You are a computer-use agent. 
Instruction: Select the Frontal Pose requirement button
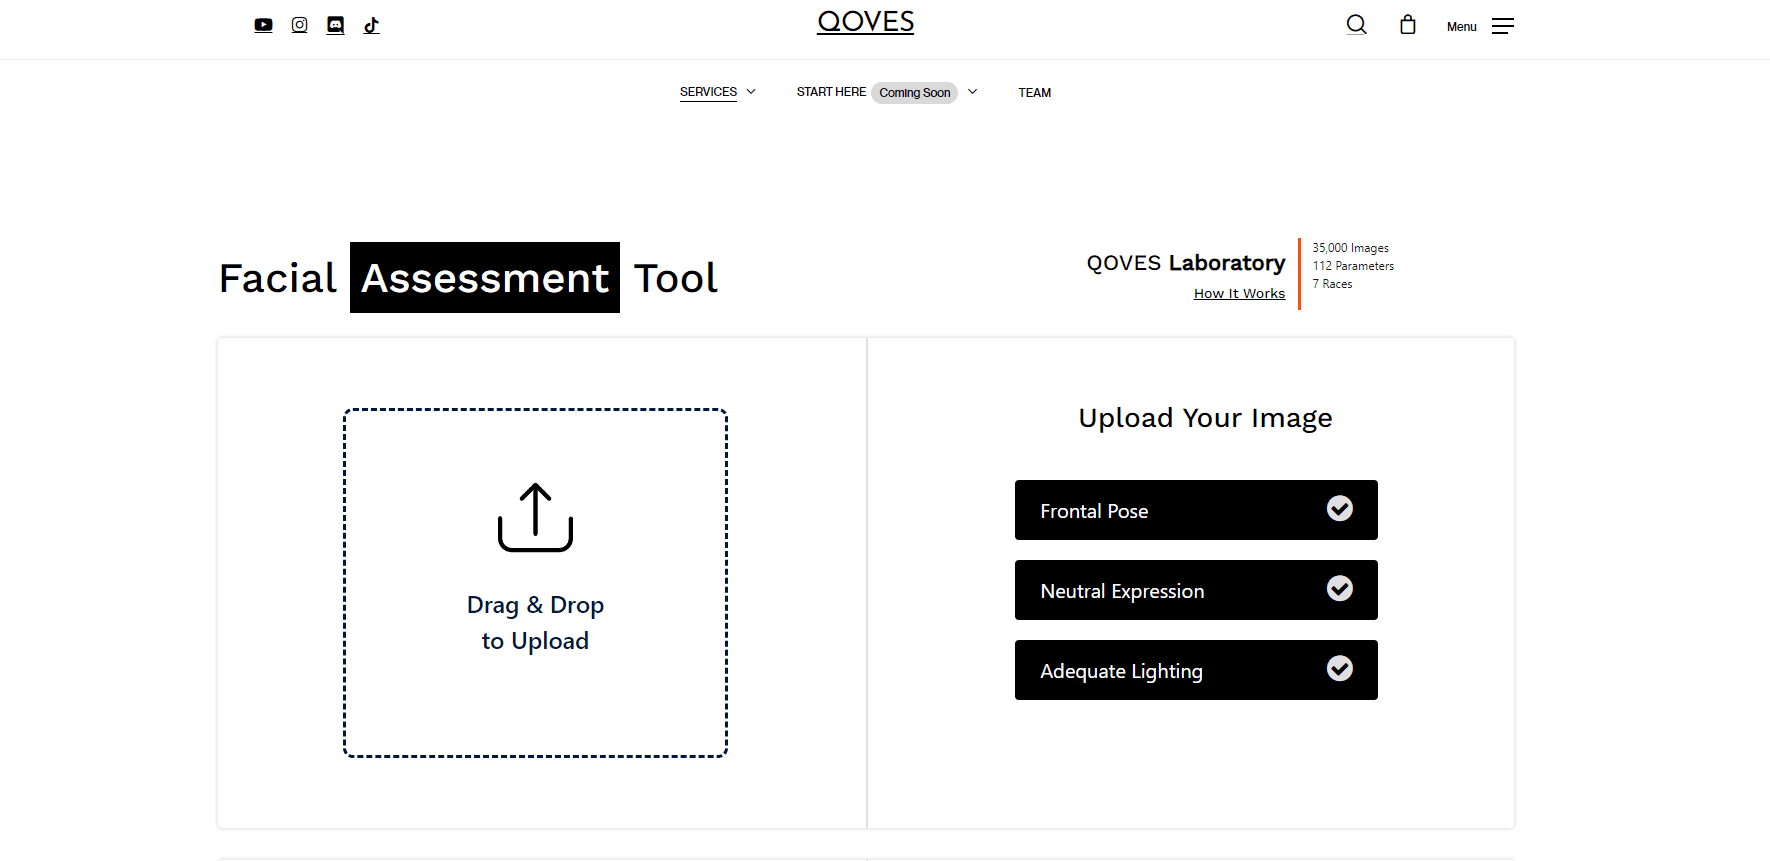click(x=1196, y=510)
